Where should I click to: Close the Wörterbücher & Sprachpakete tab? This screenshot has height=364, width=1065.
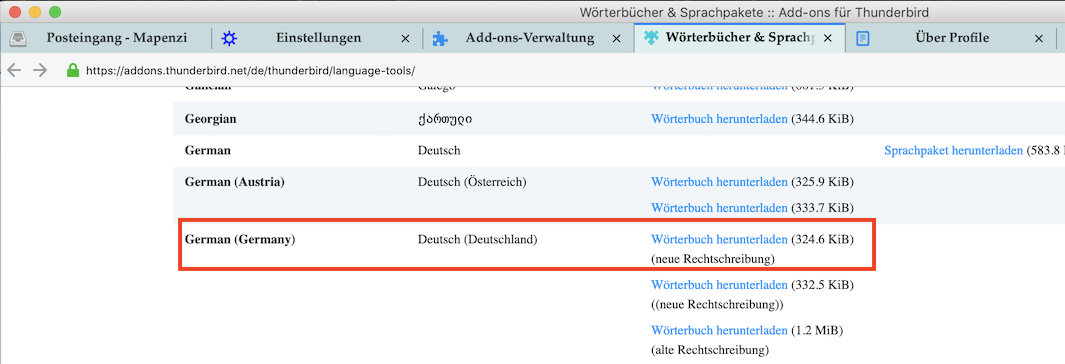(x=827, y=39)
